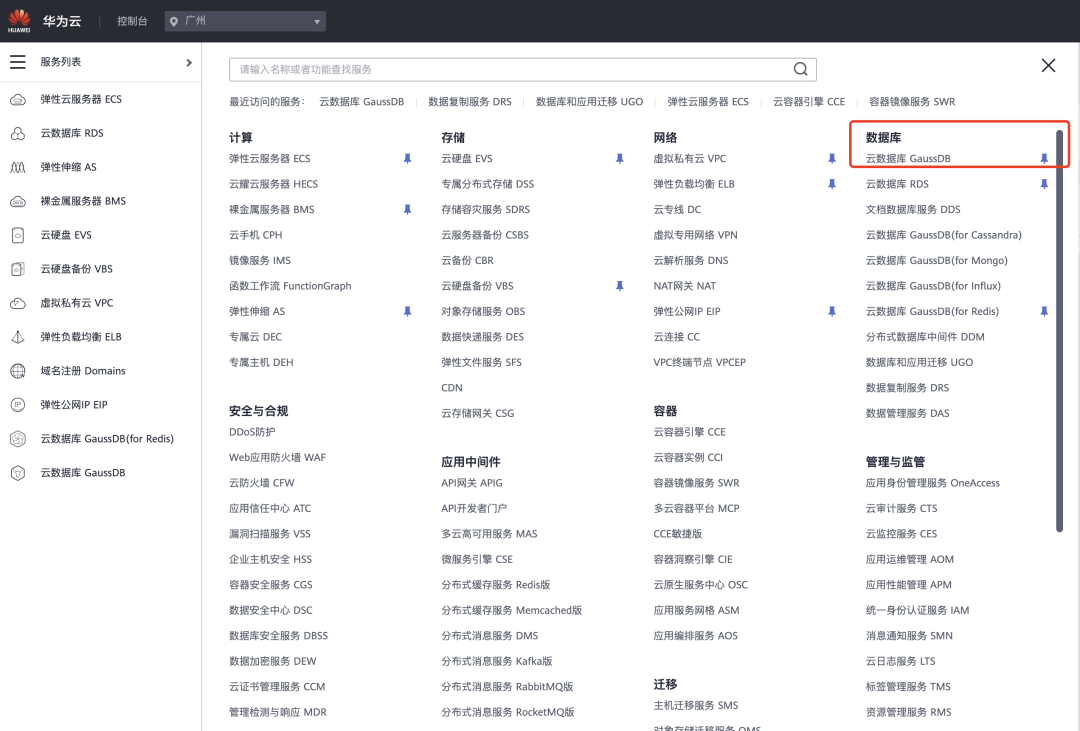Click the location pin icon beside 广州
The width and height of the screenshot is (1080, 731).
174,21
